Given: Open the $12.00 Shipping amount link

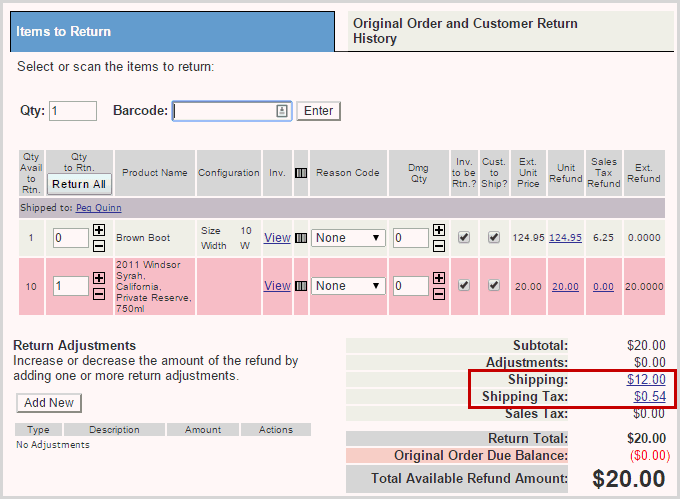Looking at the screenshot, I should (x=646, y=379).
